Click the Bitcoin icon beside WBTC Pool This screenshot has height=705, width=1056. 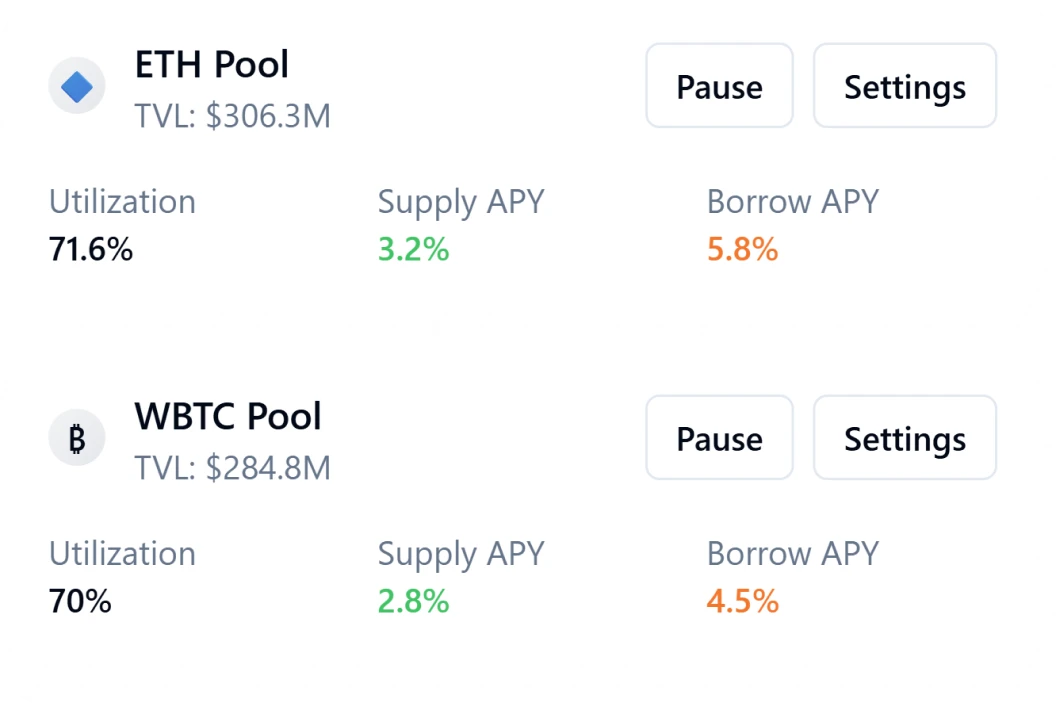(77, 437)
